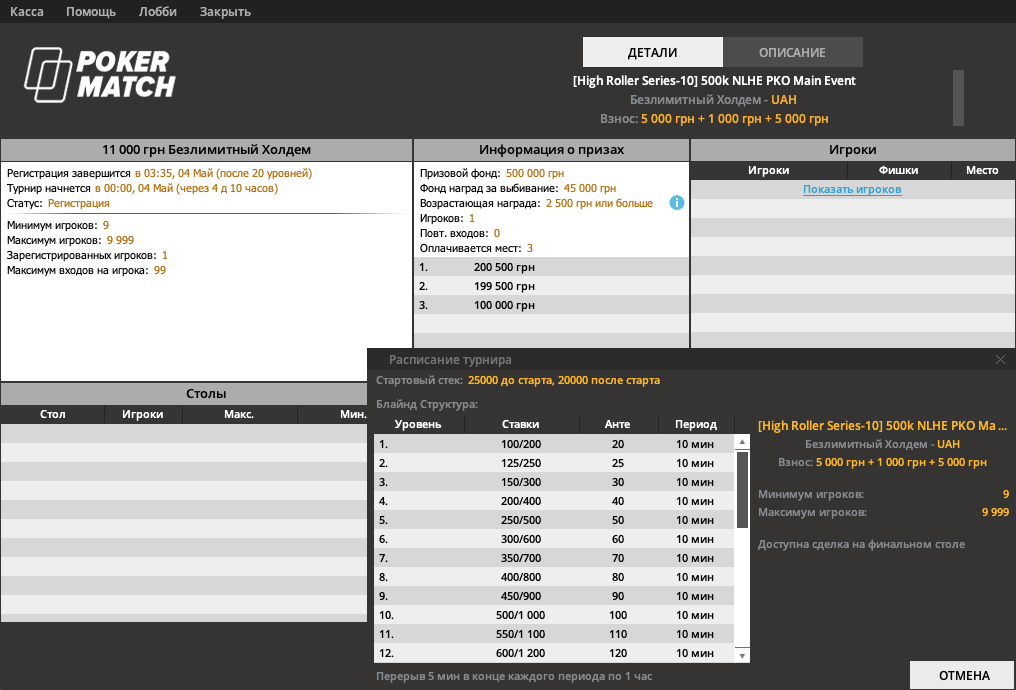Close the Расписание турнира popup
1016x690 pixels.
click(1000, 359)
